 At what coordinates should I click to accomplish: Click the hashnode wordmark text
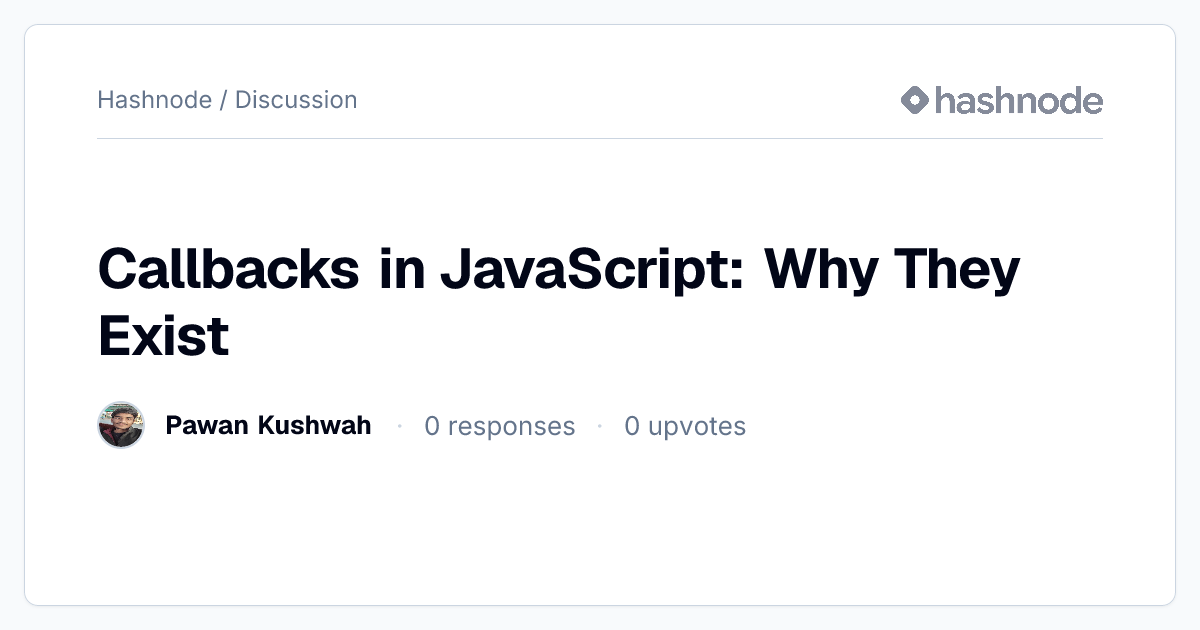pos(1019,100)
